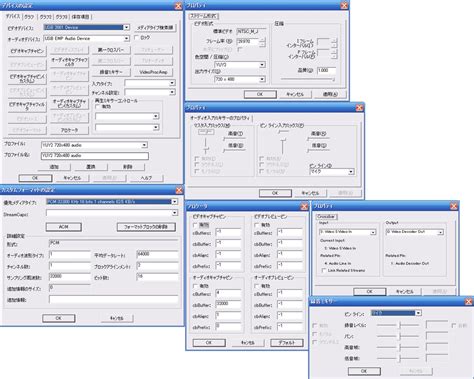This screenshot has width=474, height=379.
Task: Toggle the ロック checkbox in device settings
Action: coord(136,38)
